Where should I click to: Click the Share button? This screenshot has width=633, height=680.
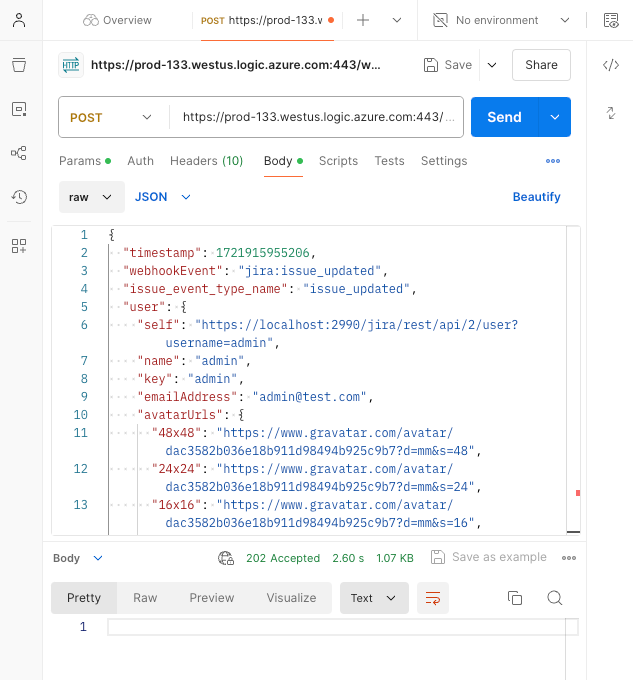pyautogui.click(x=541, y=65)
